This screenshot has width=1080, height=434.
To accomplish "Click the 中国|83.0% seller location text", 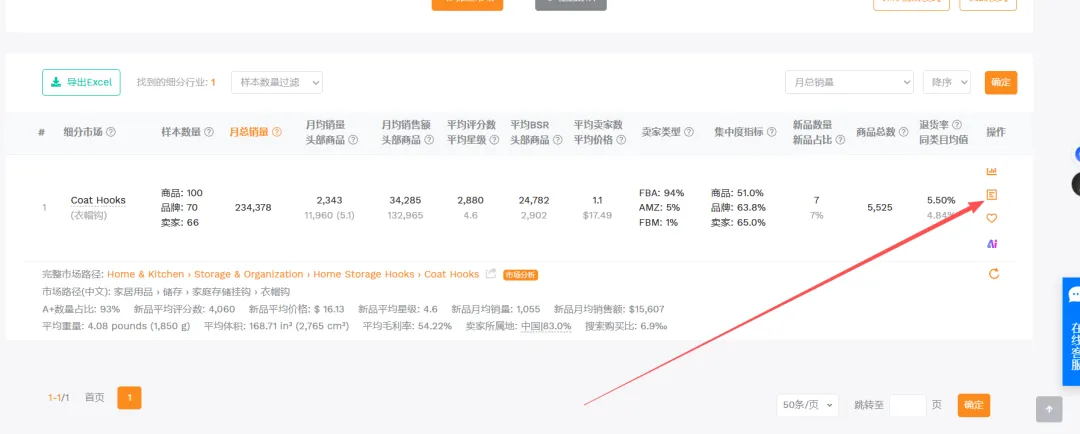I will click(x=547, y=326).
